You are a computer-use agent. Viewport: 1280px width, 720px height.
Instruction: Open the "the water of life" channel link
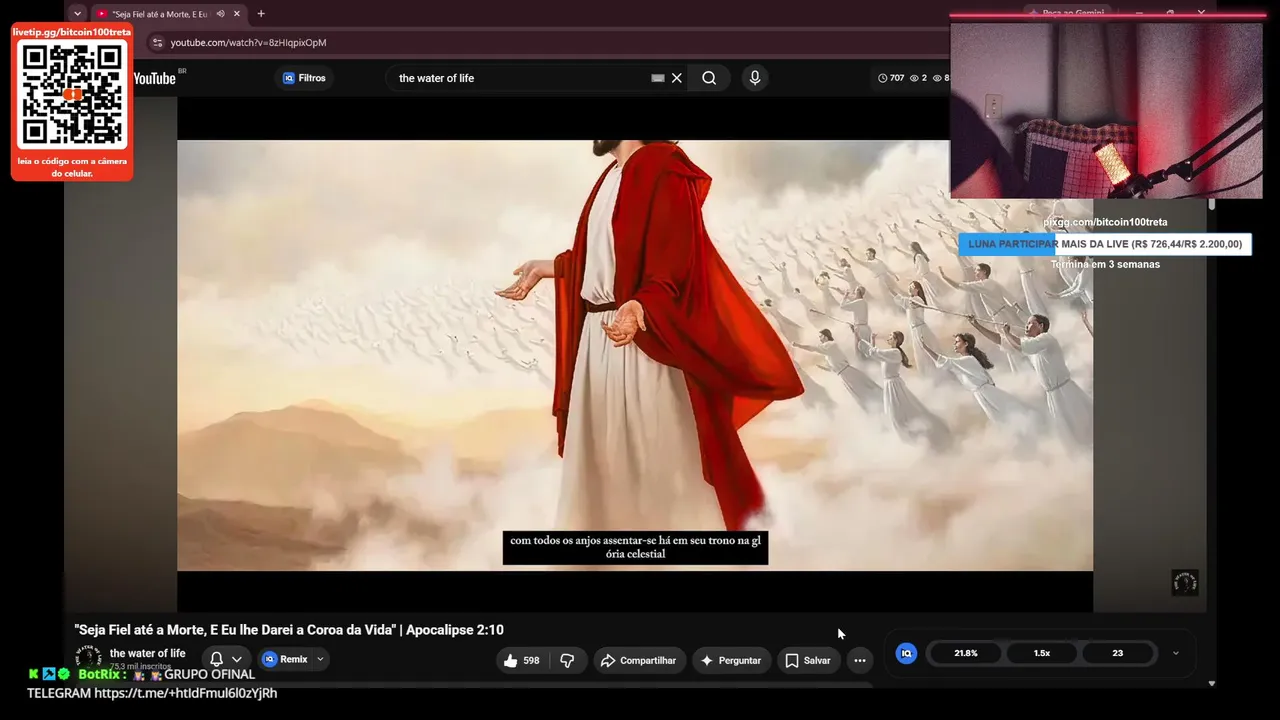[x=147, y=653]
